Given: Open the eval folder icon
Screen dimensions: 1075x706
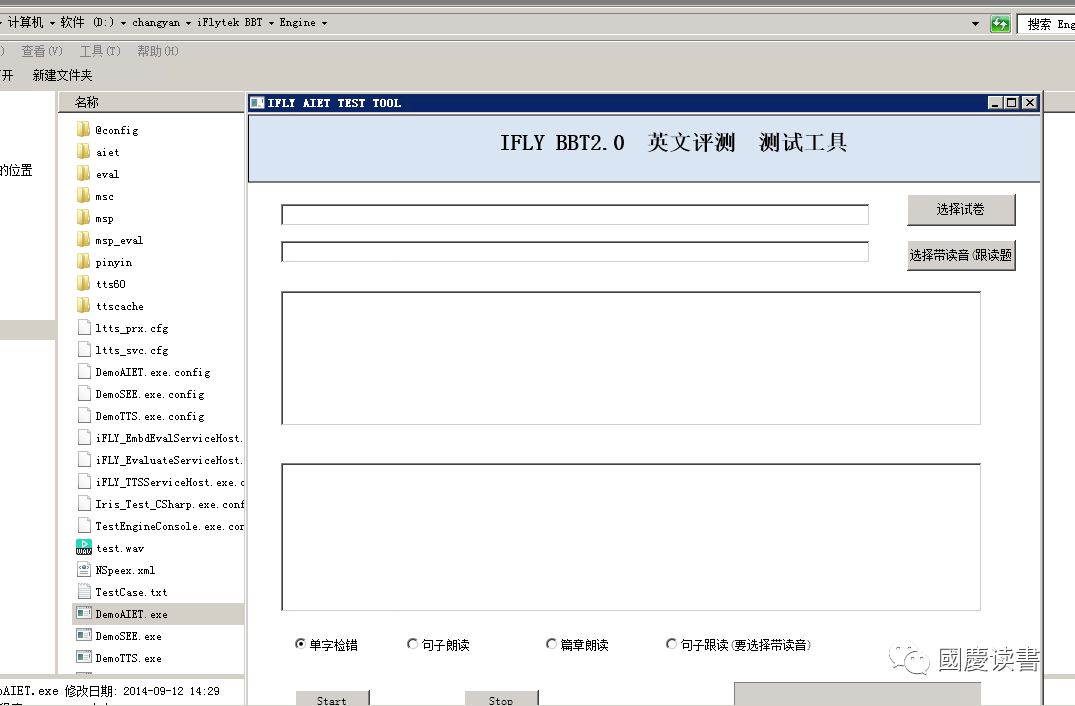Looking at the screenshot, I should [x=84, y=173].
